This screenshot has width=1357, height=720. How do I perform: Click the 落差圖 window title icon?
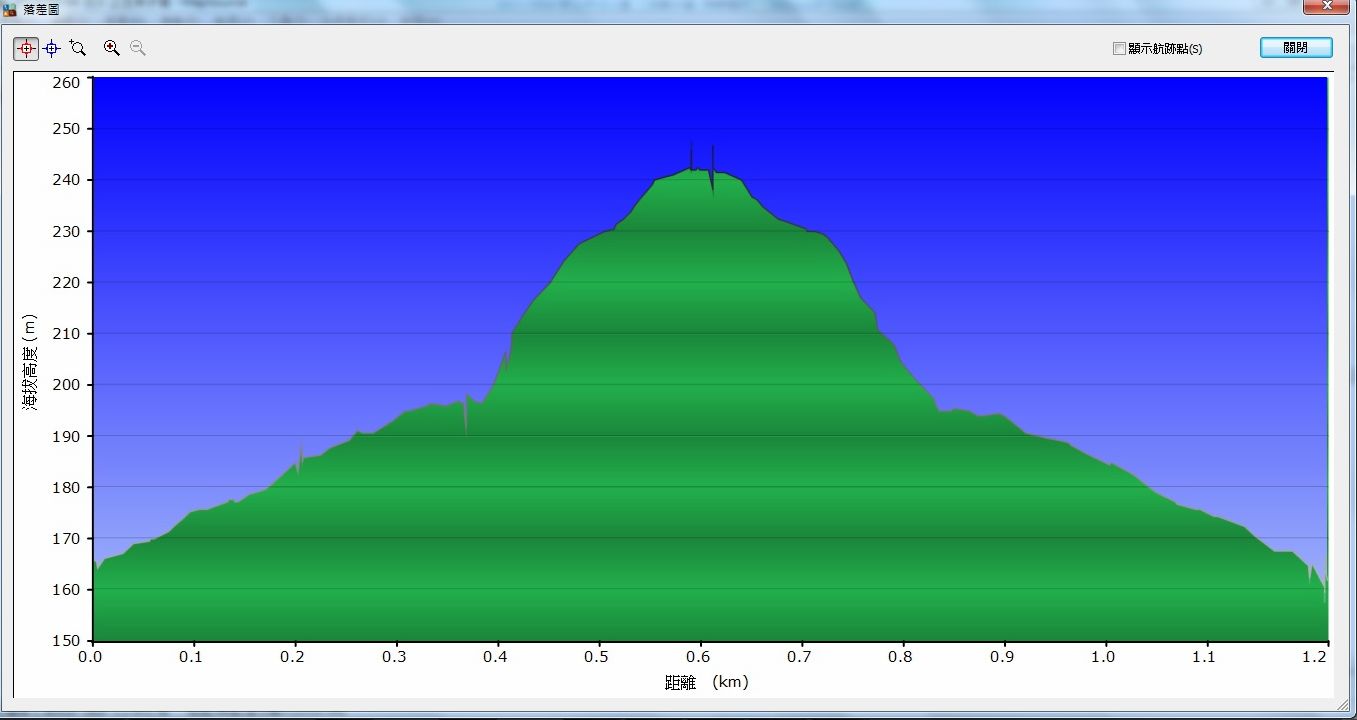(9, 8)
